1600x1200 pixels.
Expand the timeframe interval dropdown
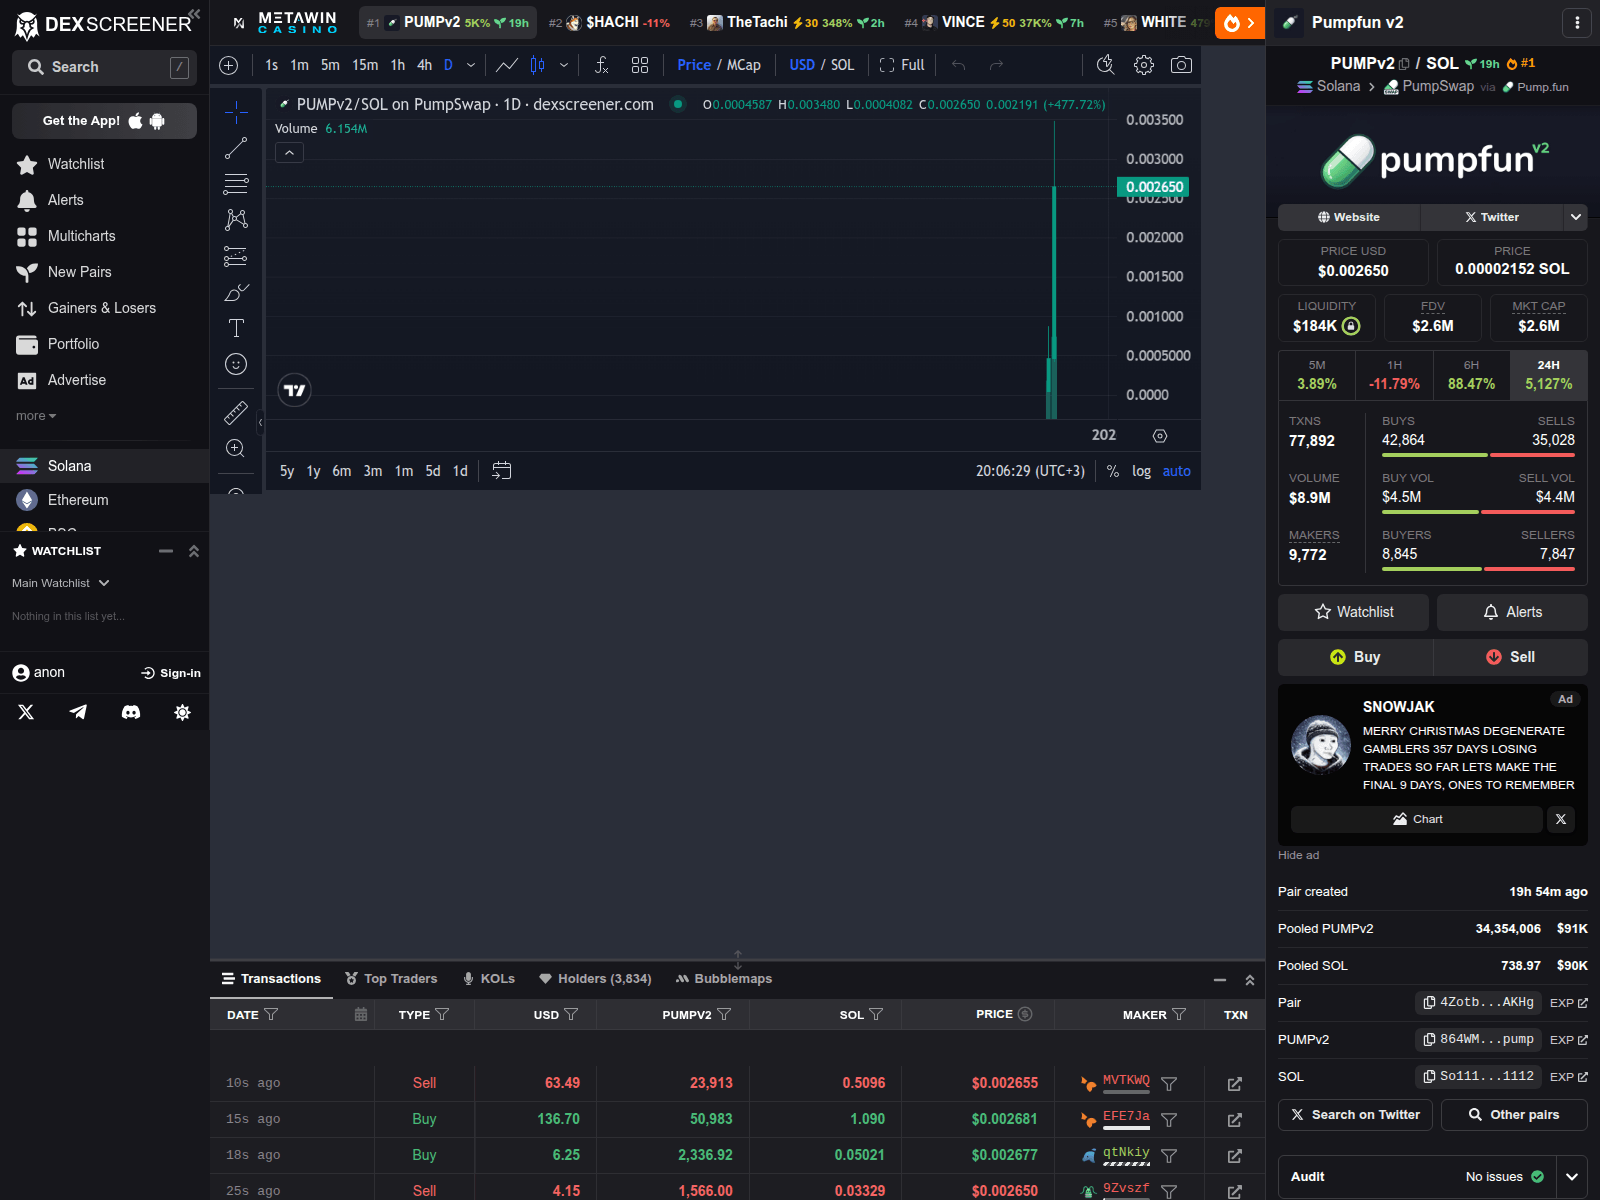coord(471,65)
